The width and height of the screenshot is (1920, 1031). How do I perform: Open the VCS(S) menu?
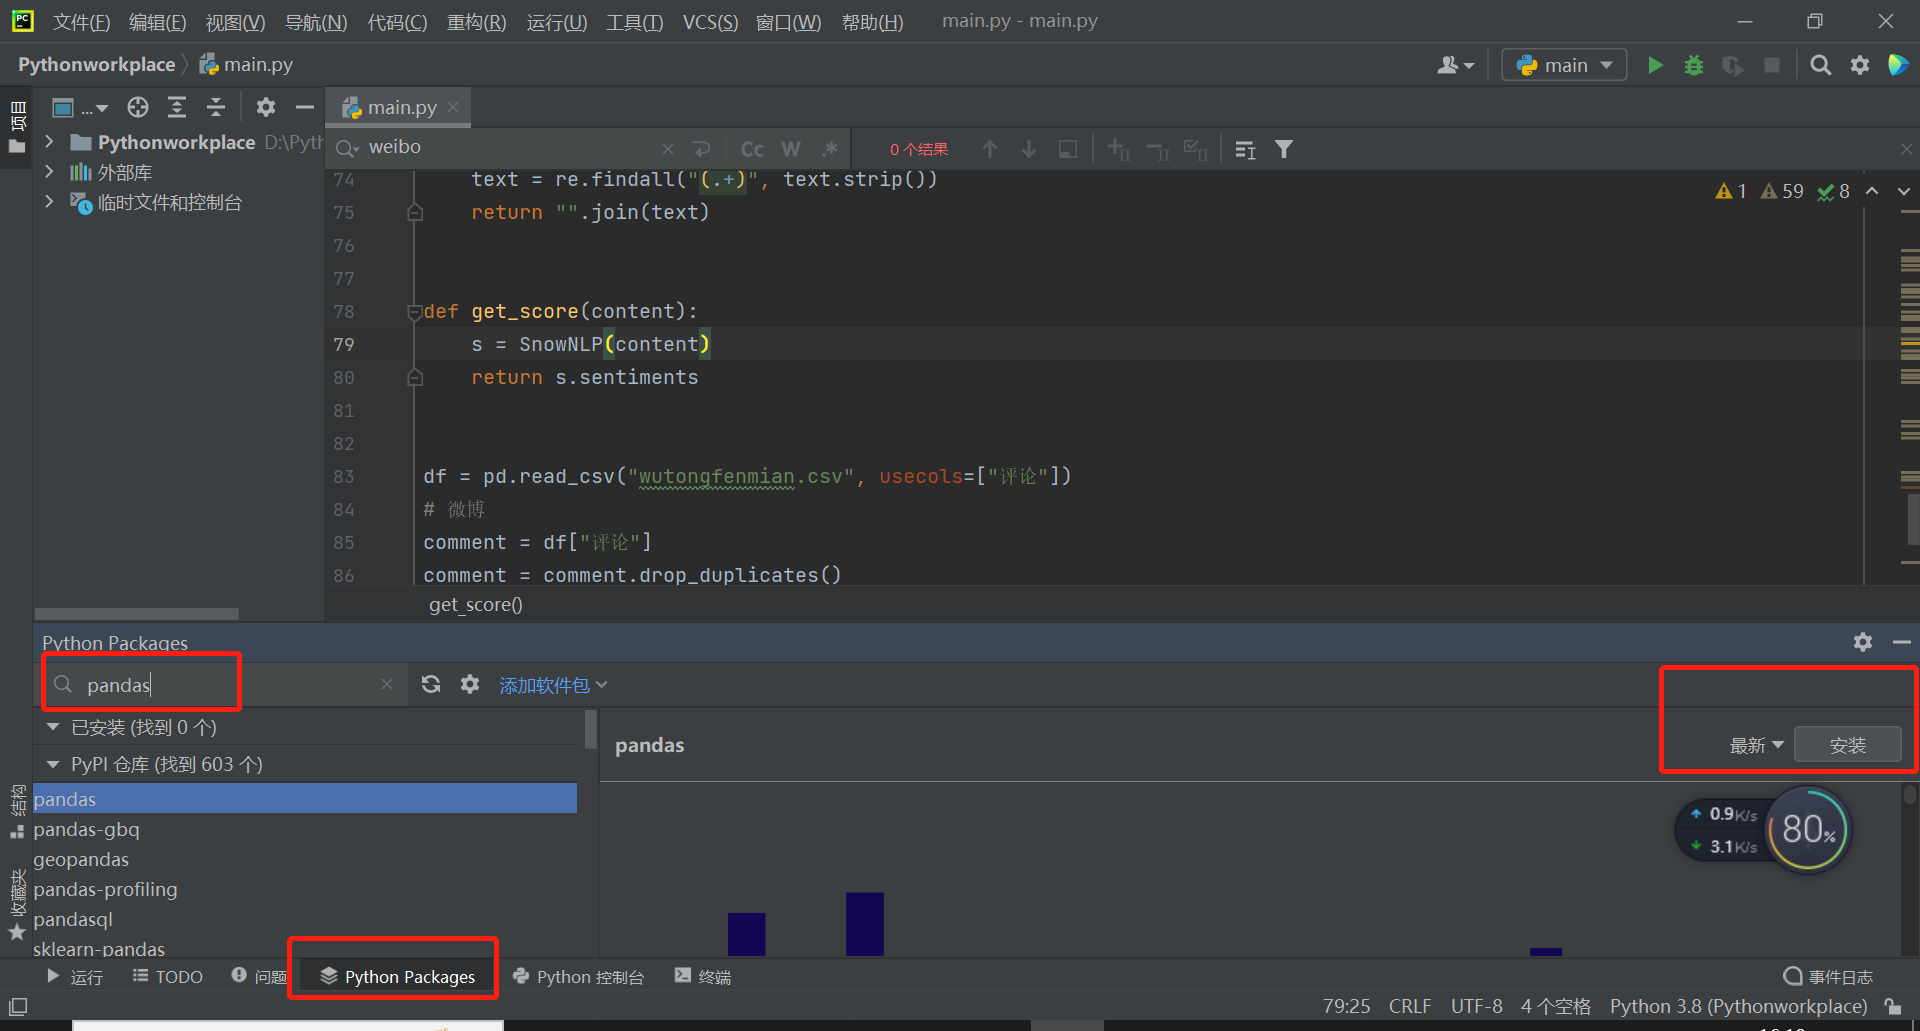pos(710,21)
